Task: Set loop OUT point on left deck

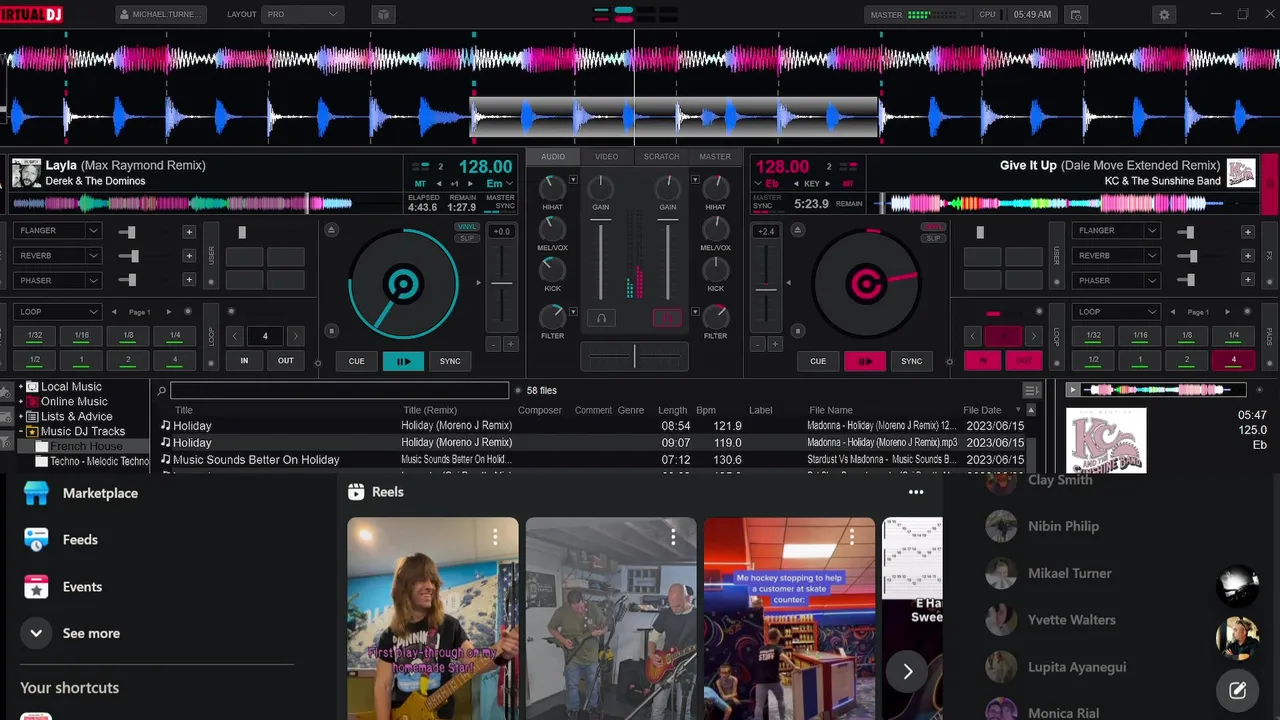Action: [x=286, y=361]
